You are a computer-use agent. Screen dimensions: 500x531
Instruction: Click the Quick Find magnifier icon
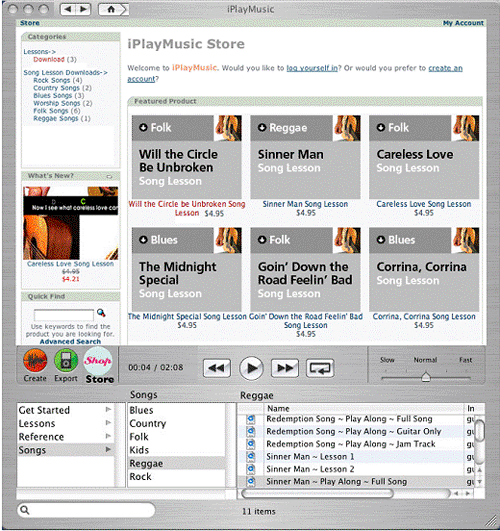[101, 313]
